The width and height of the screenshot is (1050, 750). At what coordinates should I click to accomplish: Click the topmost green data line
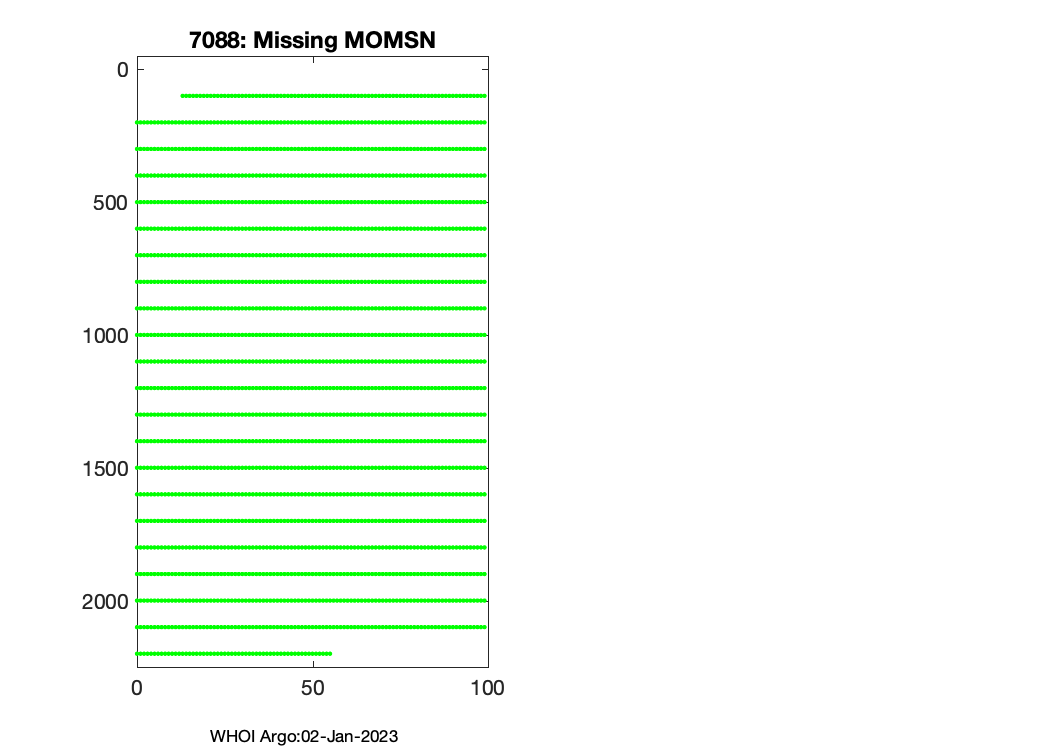(333, 96)
